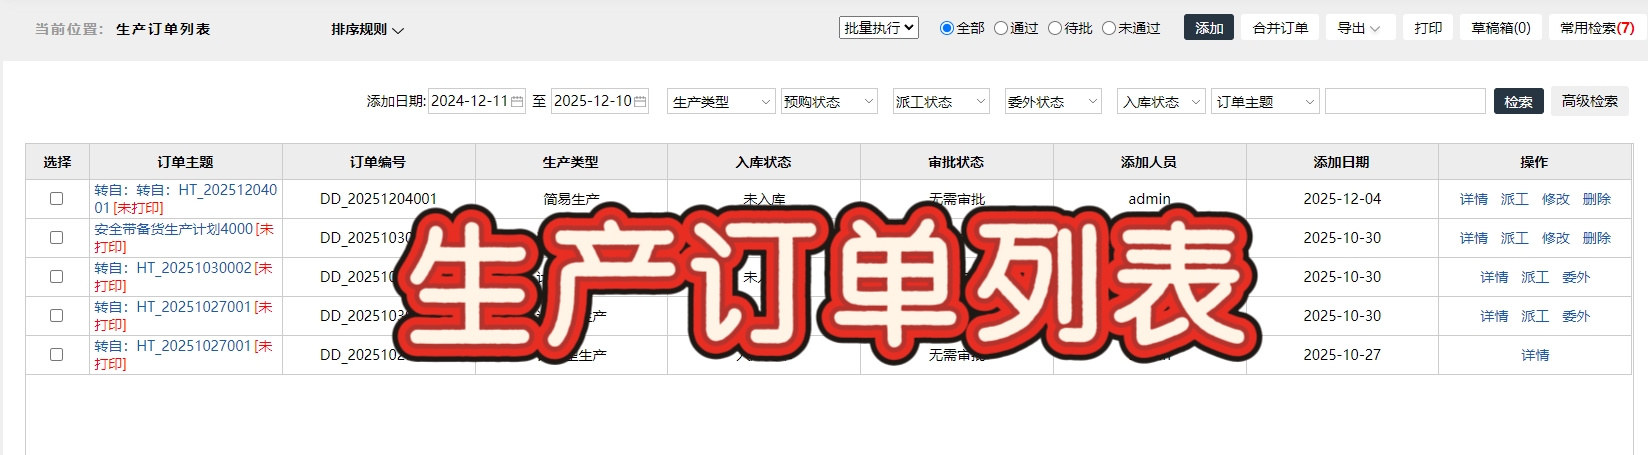
Task: Open the 导出 dropdown button
Action: click(1360, 28)
